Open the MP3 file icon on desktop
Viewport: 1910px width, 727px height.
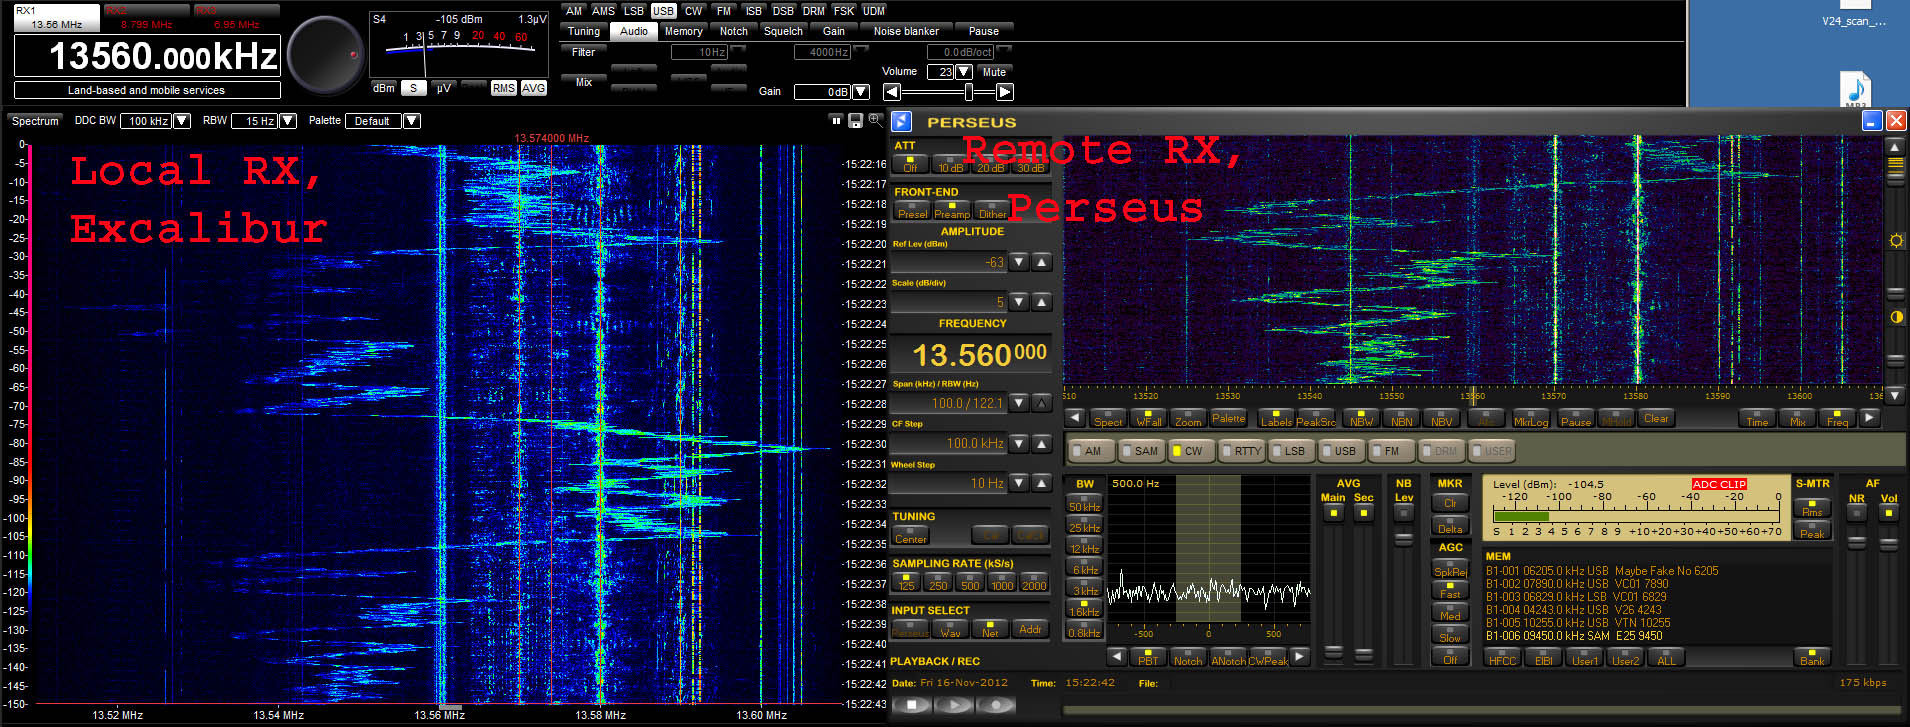coord(1855,89)
